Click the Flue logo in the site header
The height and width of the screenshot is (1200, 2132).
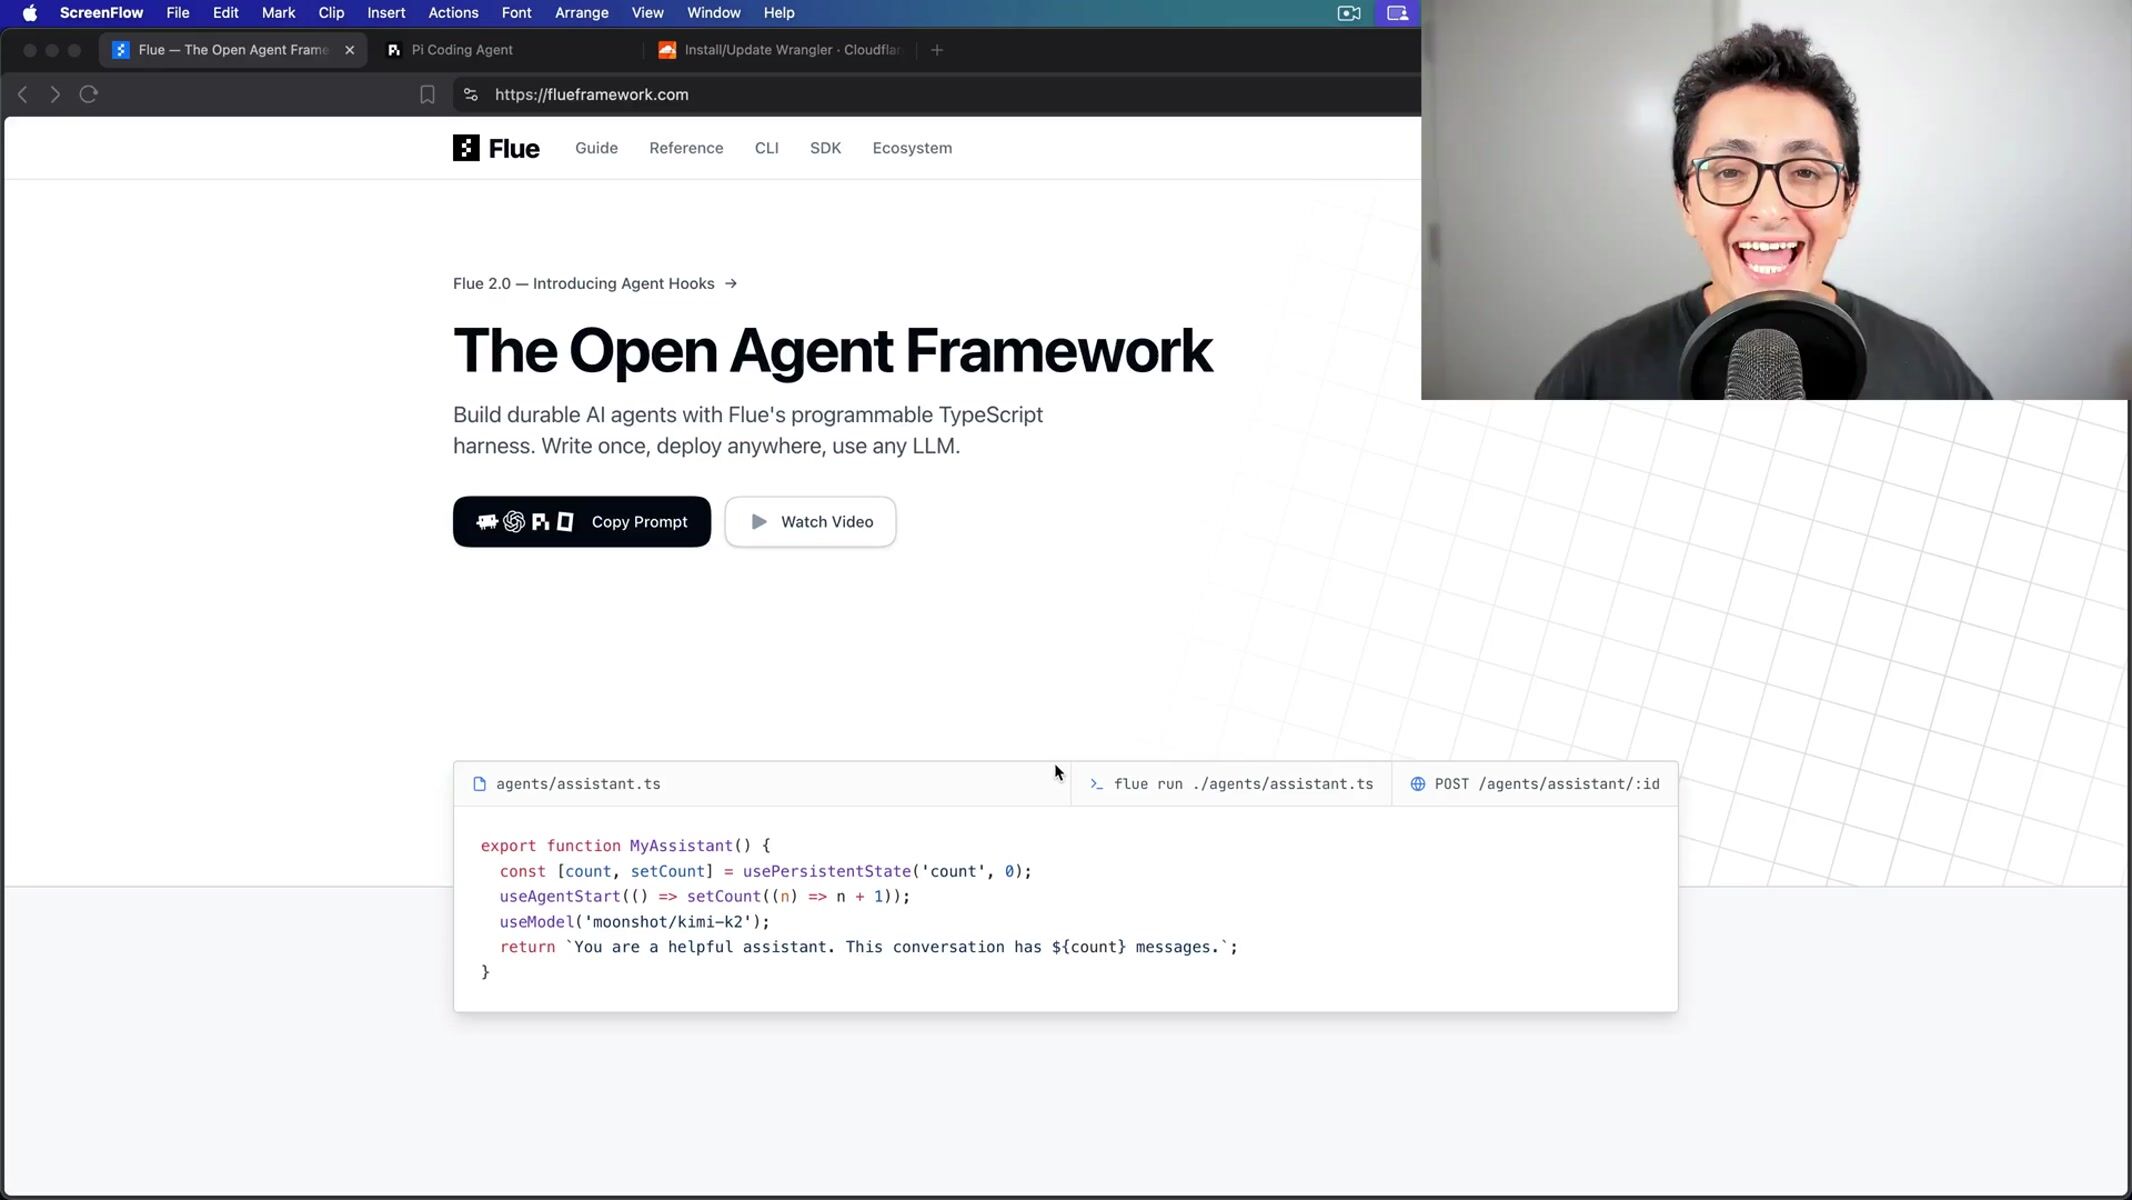coord(496,148)
